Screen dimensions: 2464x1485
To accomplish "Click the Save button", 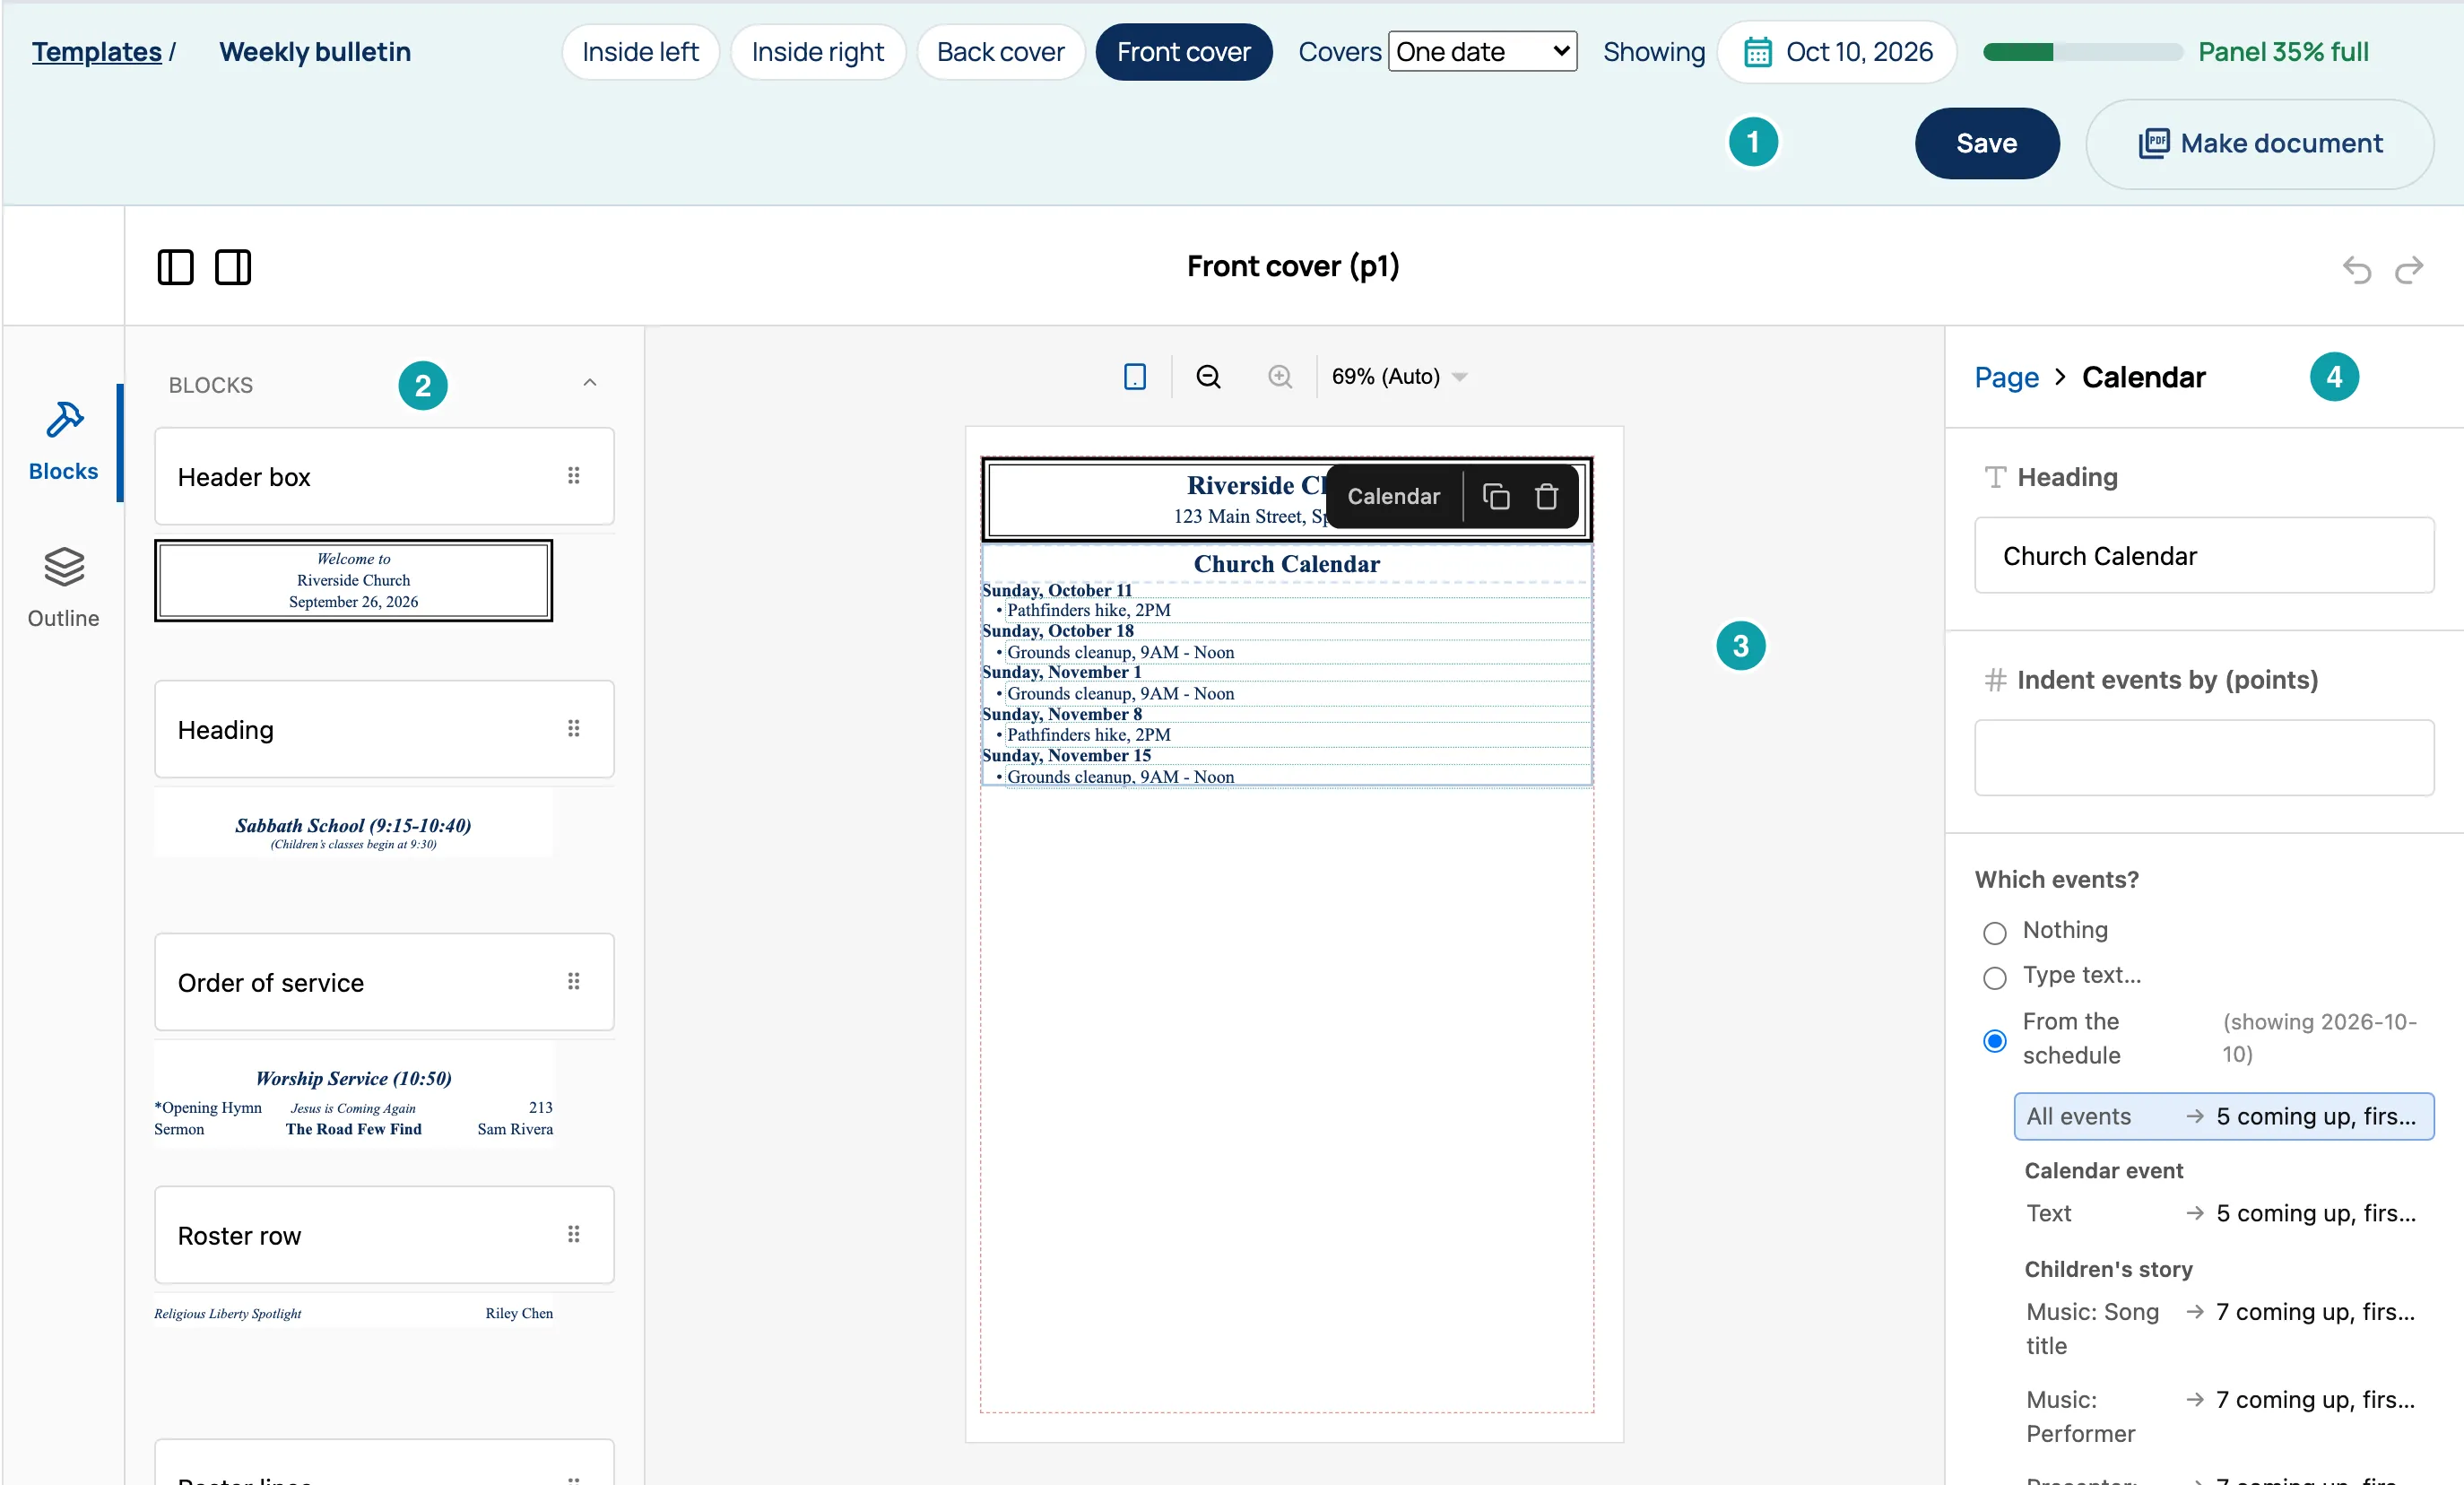I will pos(1987,143).
